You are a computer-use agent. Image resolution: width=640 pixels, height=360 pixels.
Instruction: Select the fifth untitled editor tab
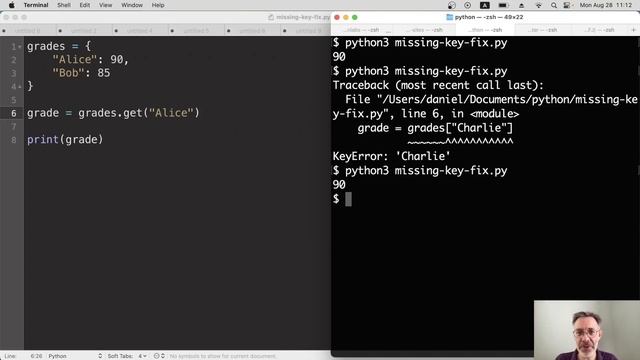[x=252, y=31]
